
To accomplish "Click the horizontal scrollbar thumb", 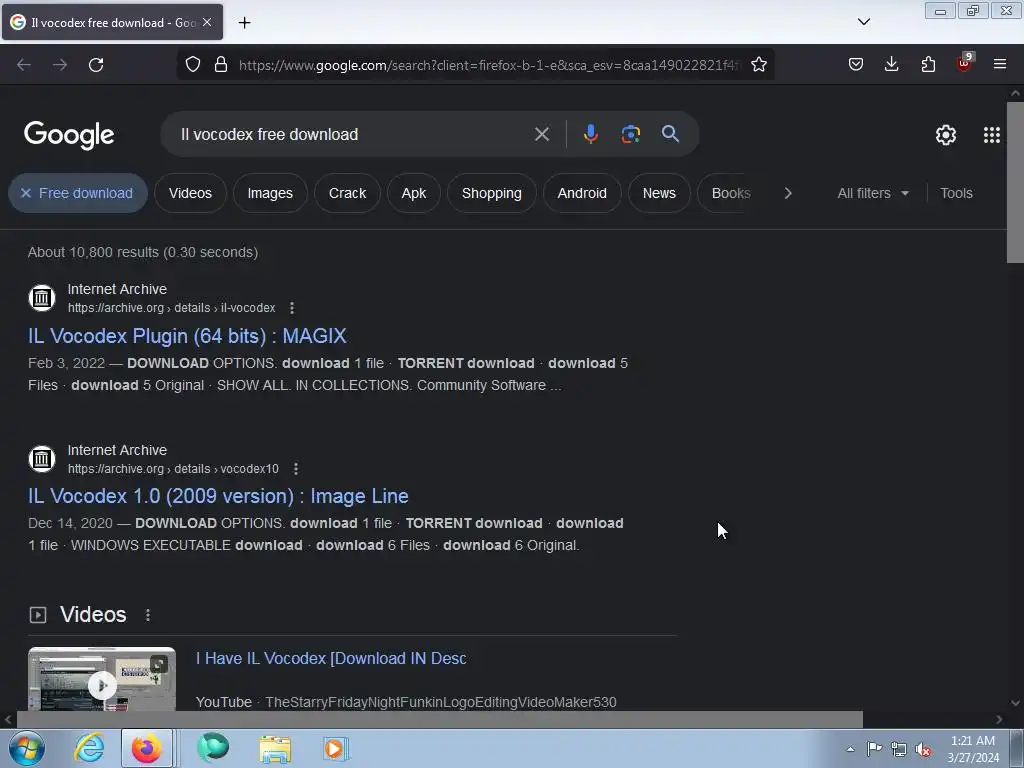I will pos(439,719).
